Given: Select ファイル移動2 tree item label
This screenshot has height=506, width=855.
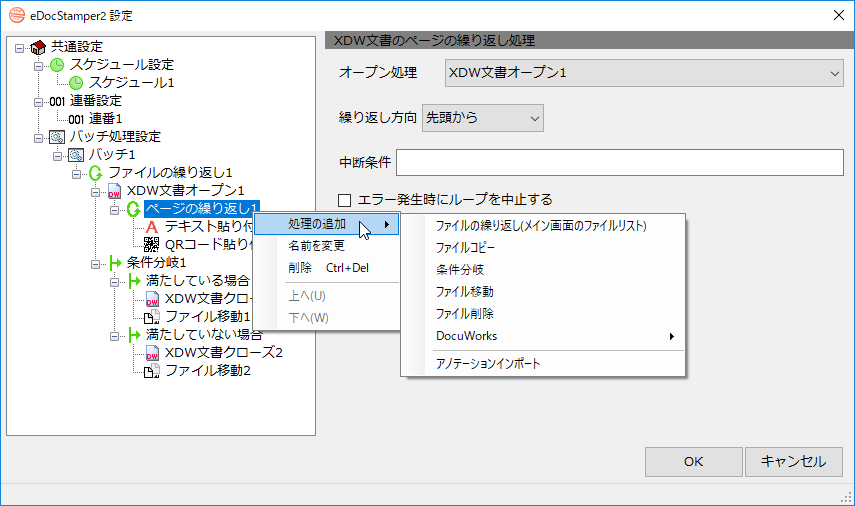Looking at the screenshot, I should (208, 371).
